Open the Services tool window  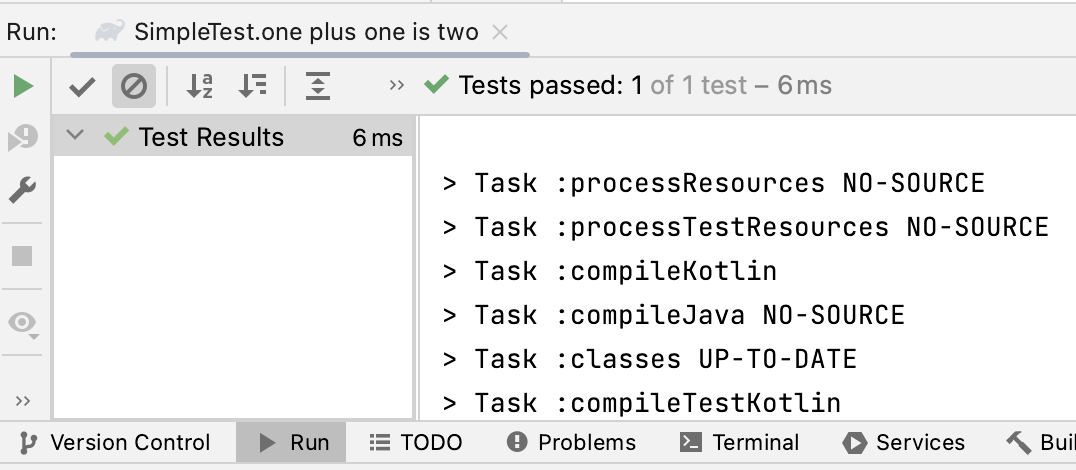tap(903, 443)
